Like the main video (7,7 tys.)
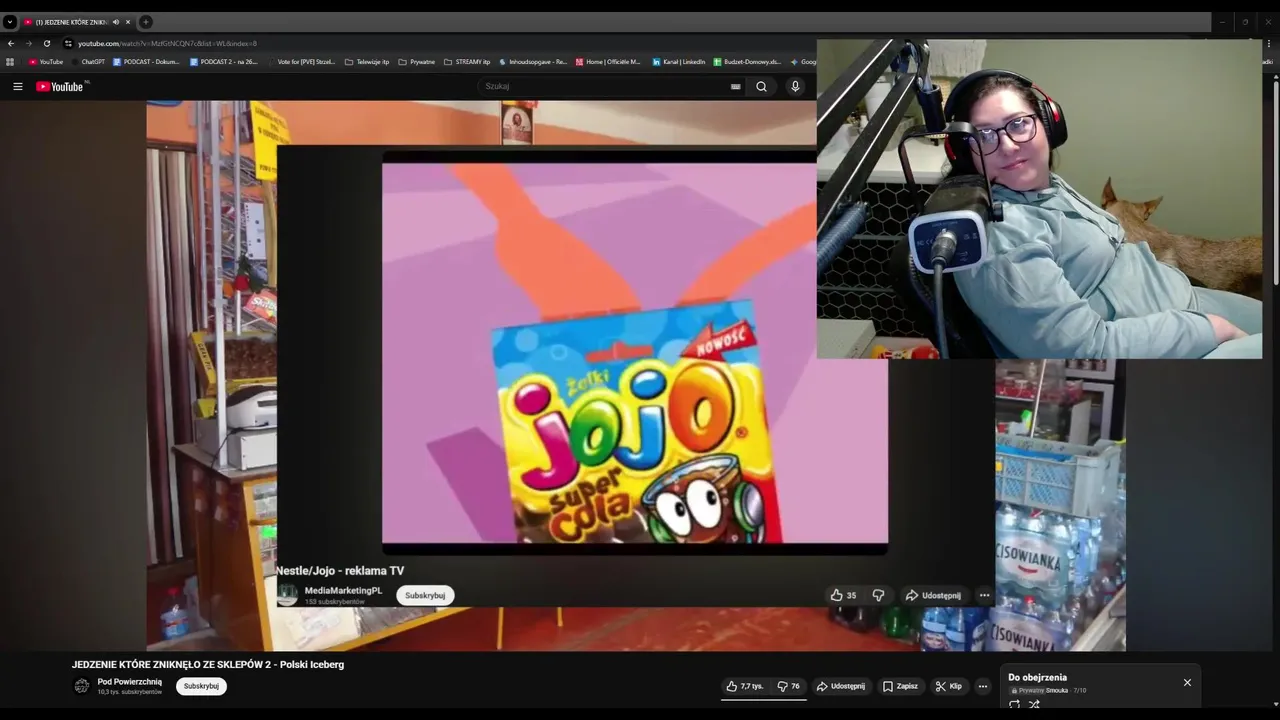Image resolution: width=1280 pixels, height=720 pixels. coord(745,686)
